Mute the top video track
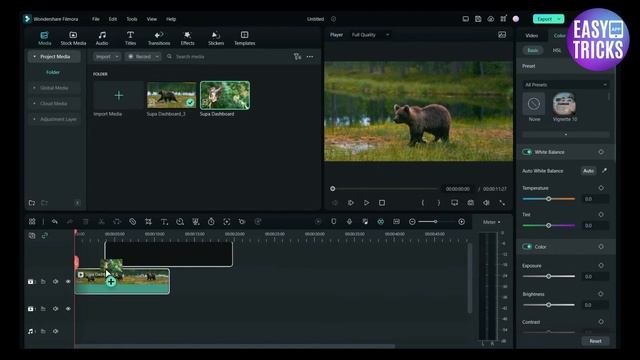 [x=56, y=282]
